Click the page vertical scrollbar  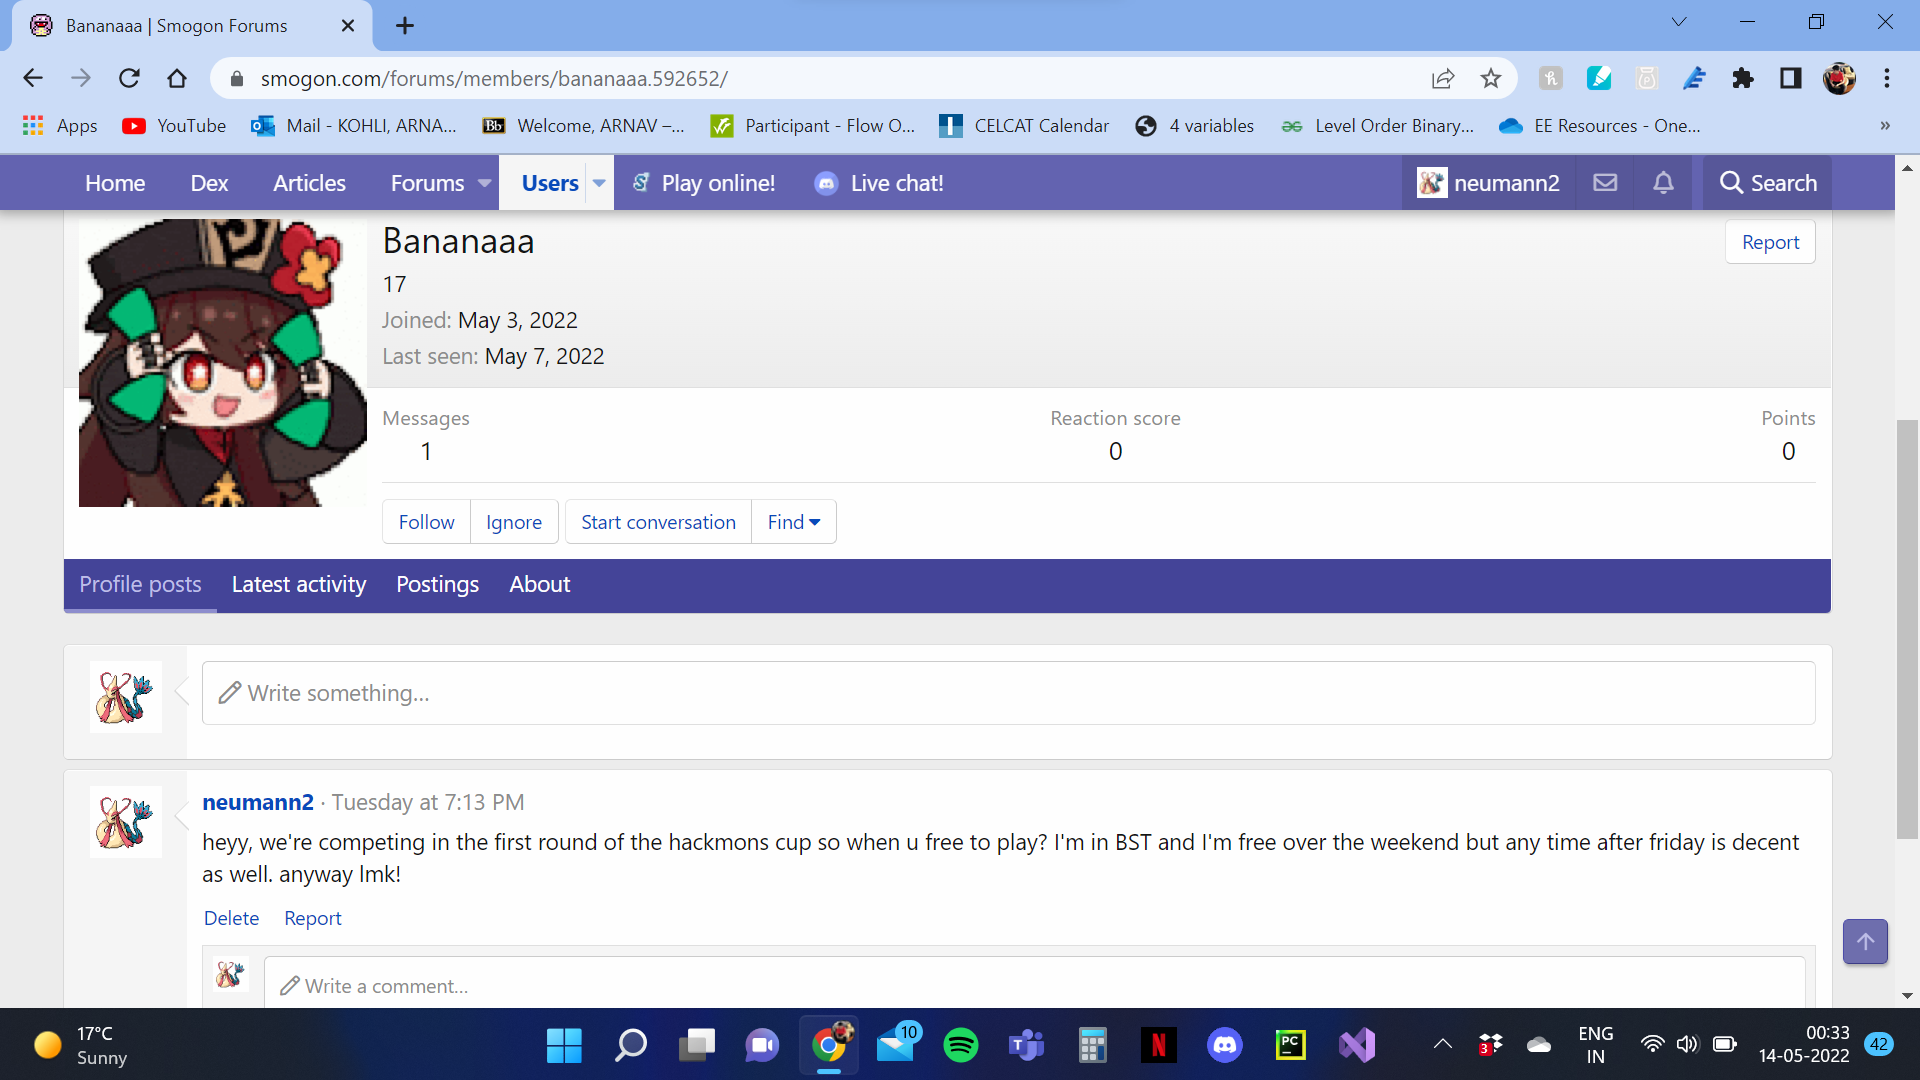coord(1907,630)
